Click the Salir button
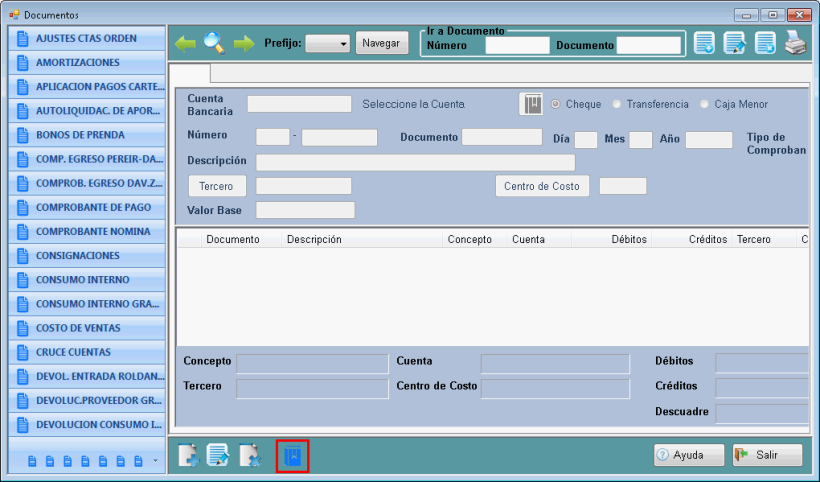Image resolution: width=820 pixels, height=482 pixels. point(767,455)
